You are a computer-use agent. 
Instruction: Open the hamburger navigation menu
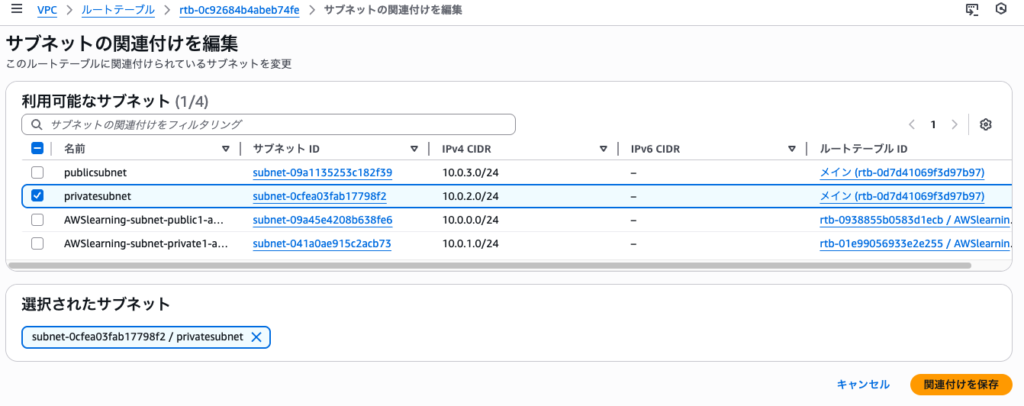click(16, 10)
